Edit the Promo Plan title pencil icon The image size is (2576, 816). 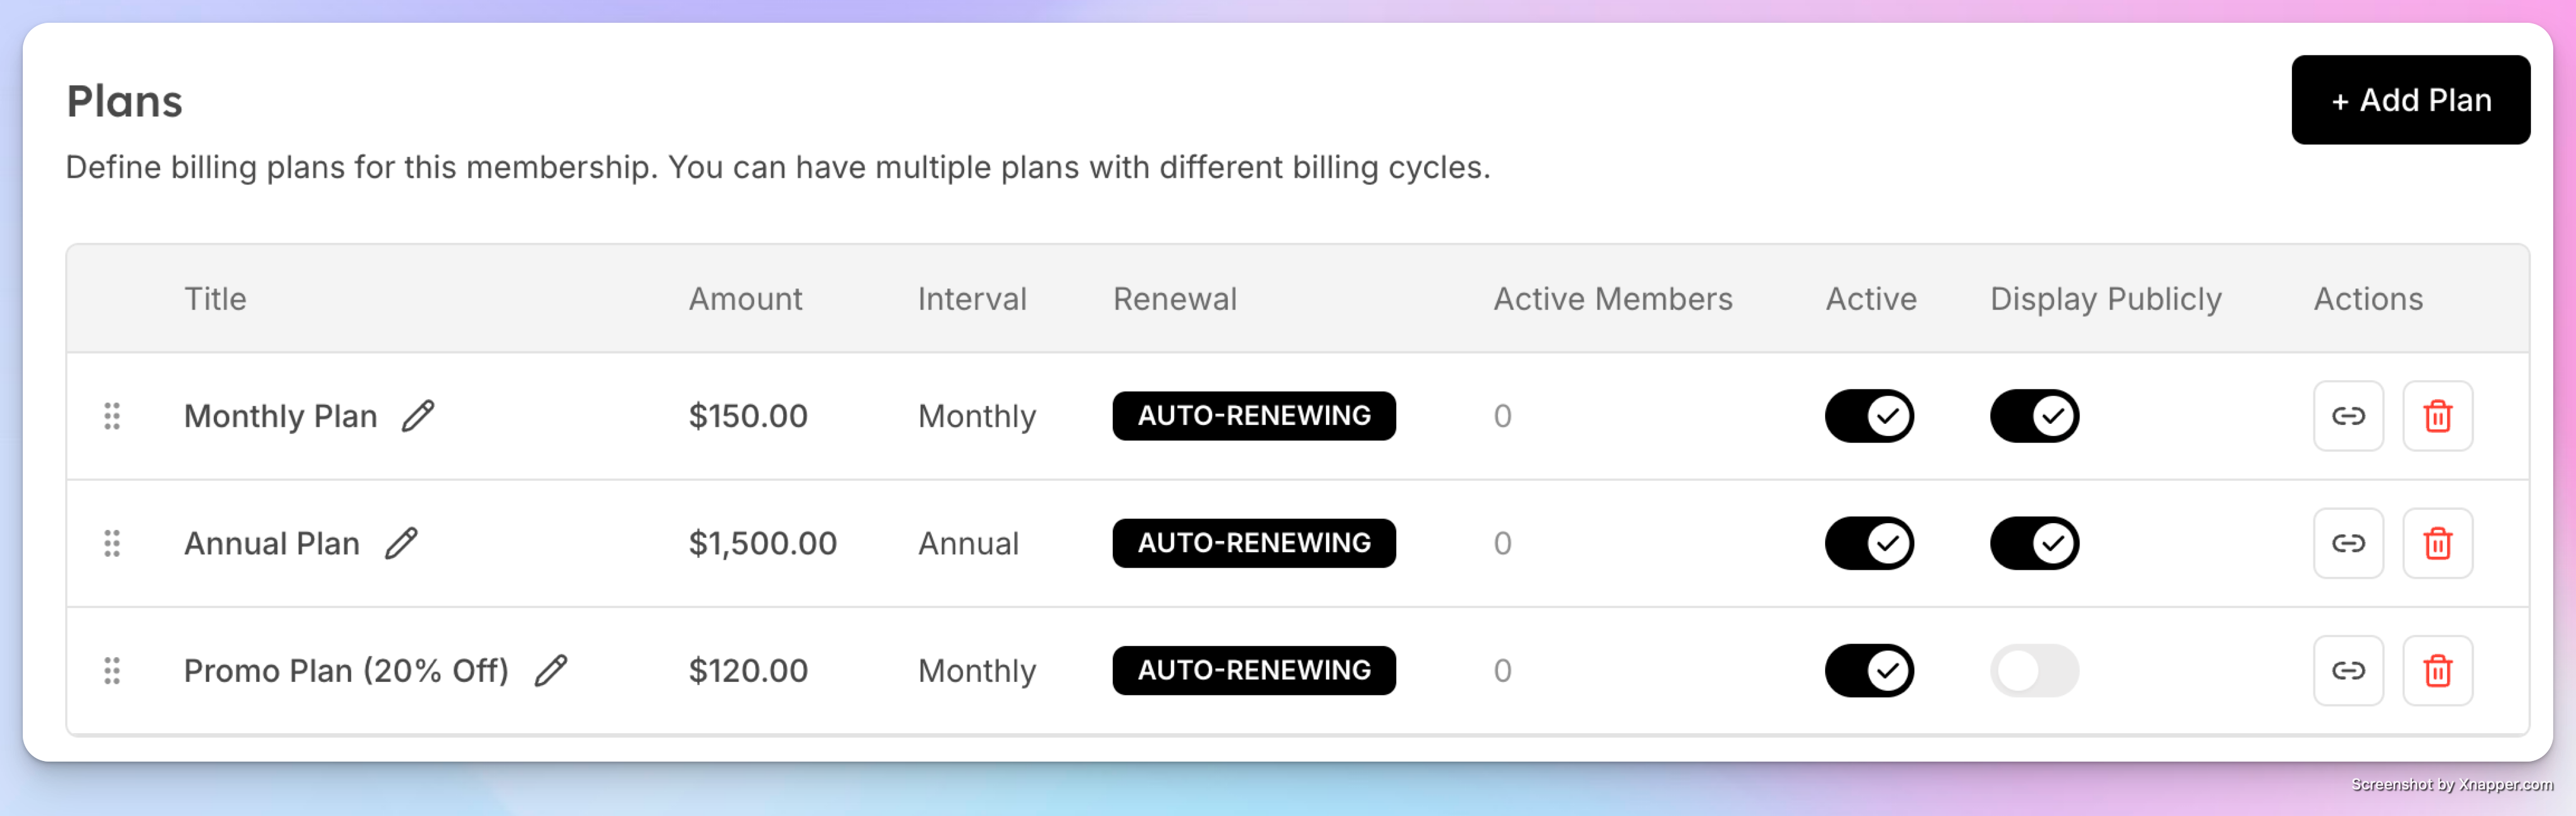[x=550, y=670]
